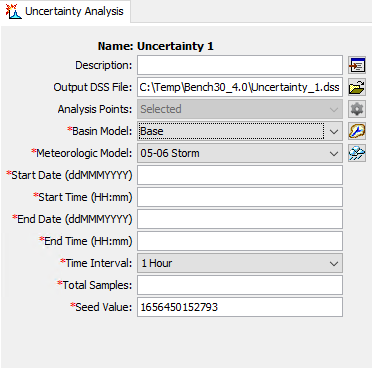The height and width of the screenshot is (368, 372).
Task: Click the Seed Value label
Action: [x=101, y=307]
